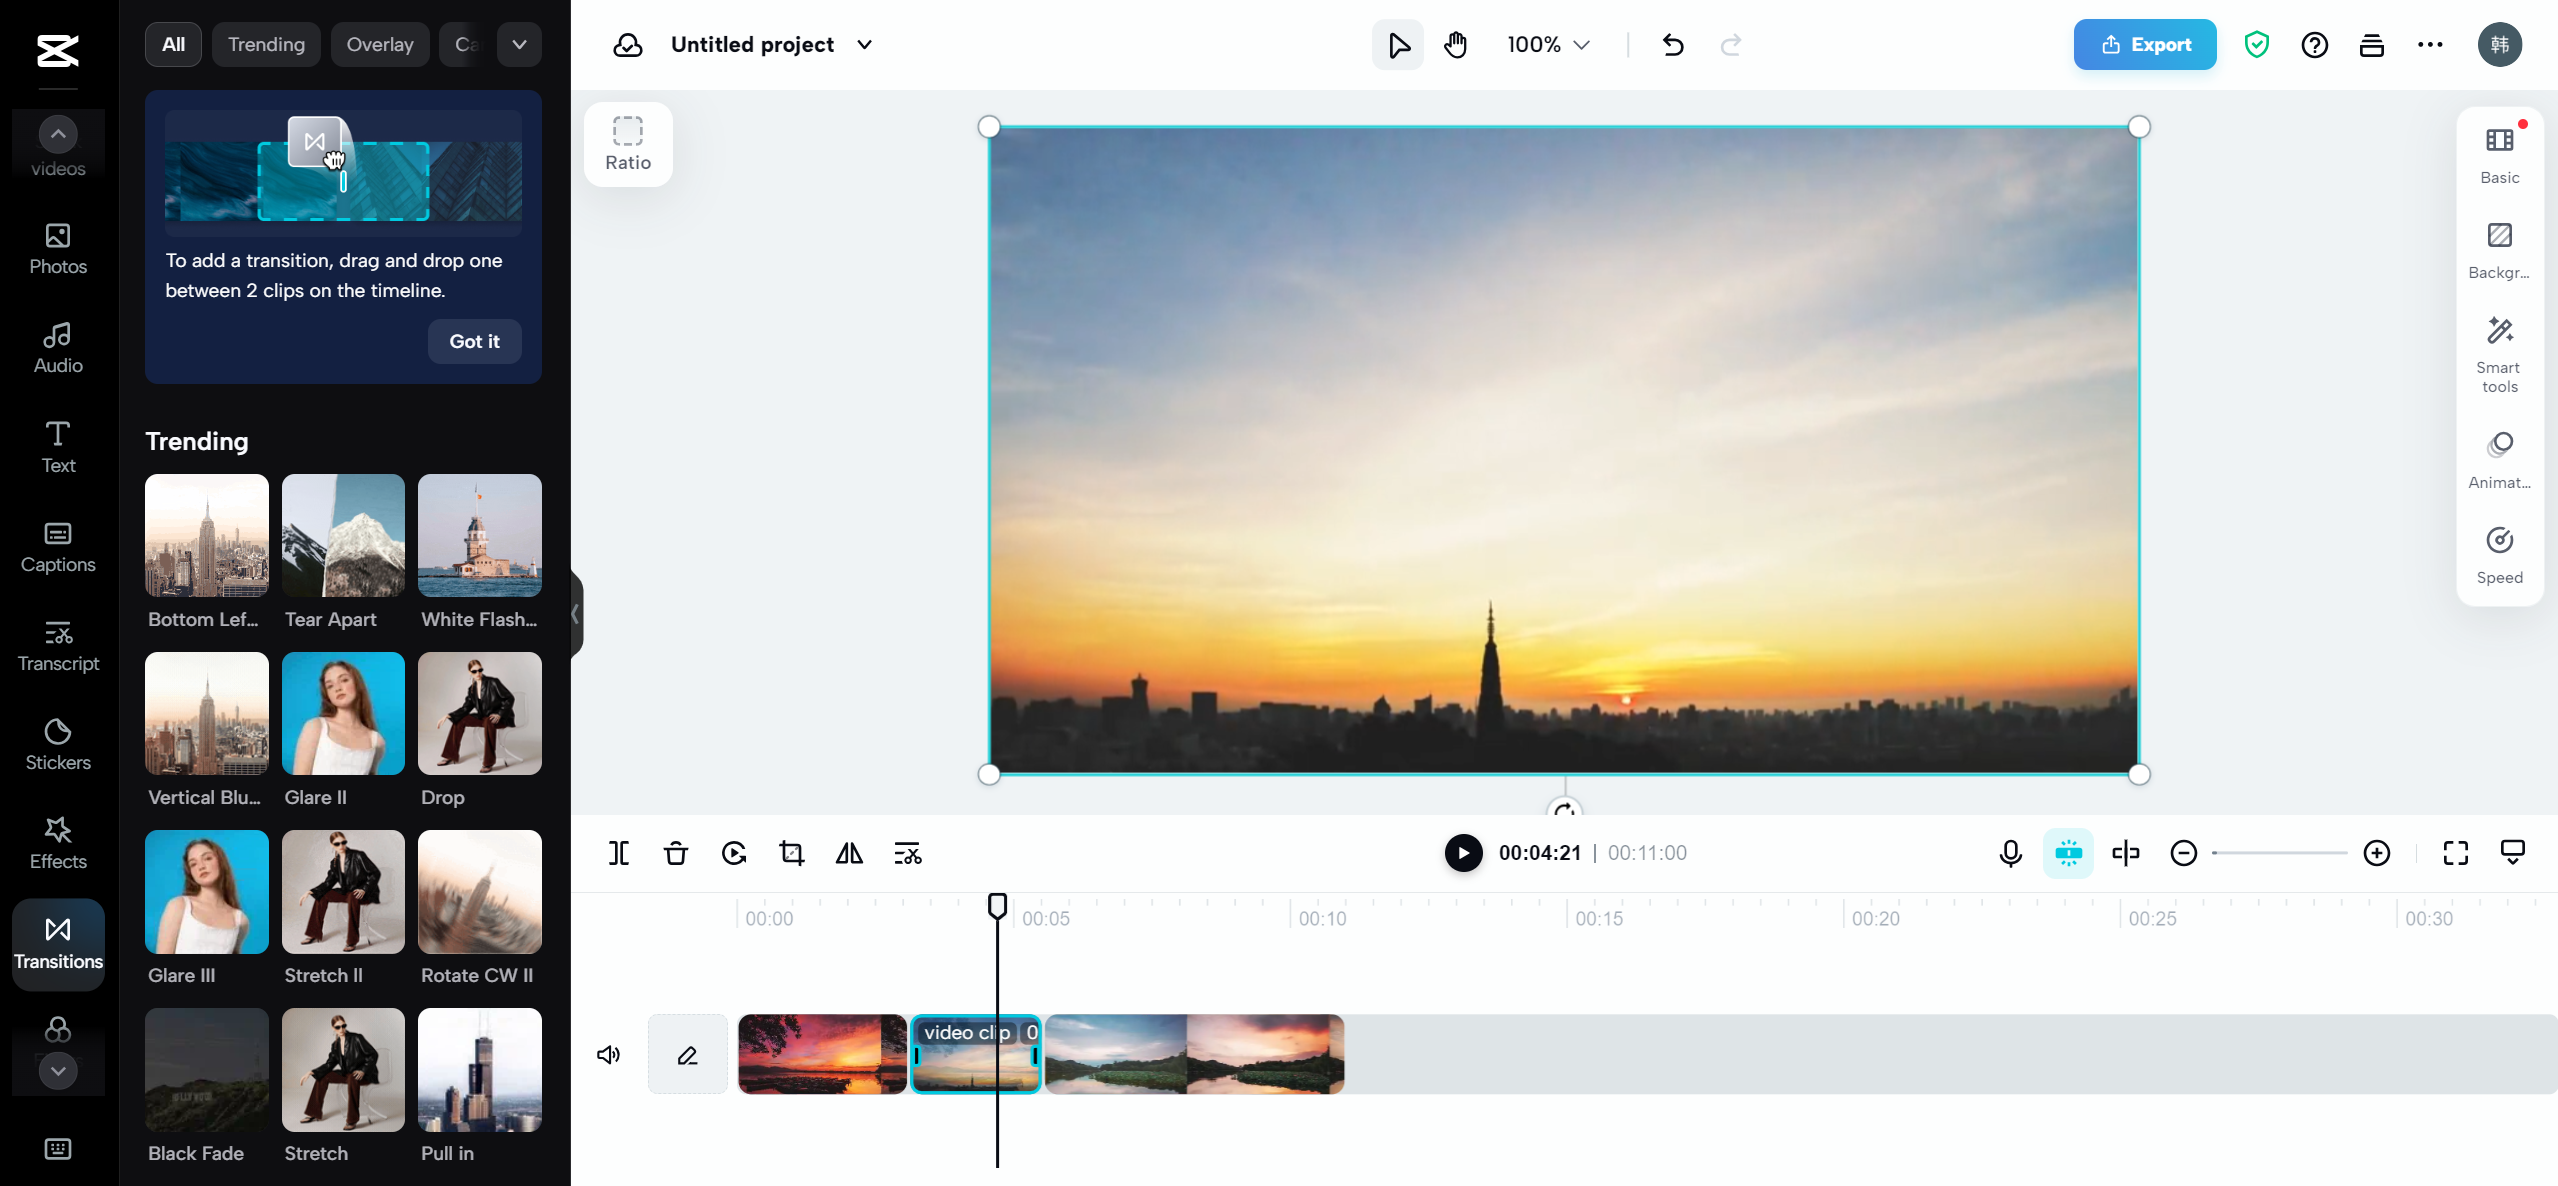Delete the selected clip with trash icon
Image resolution: width=2558 pixels, height=1186 pixels.
pyautogui.click(x=676, y=853)
